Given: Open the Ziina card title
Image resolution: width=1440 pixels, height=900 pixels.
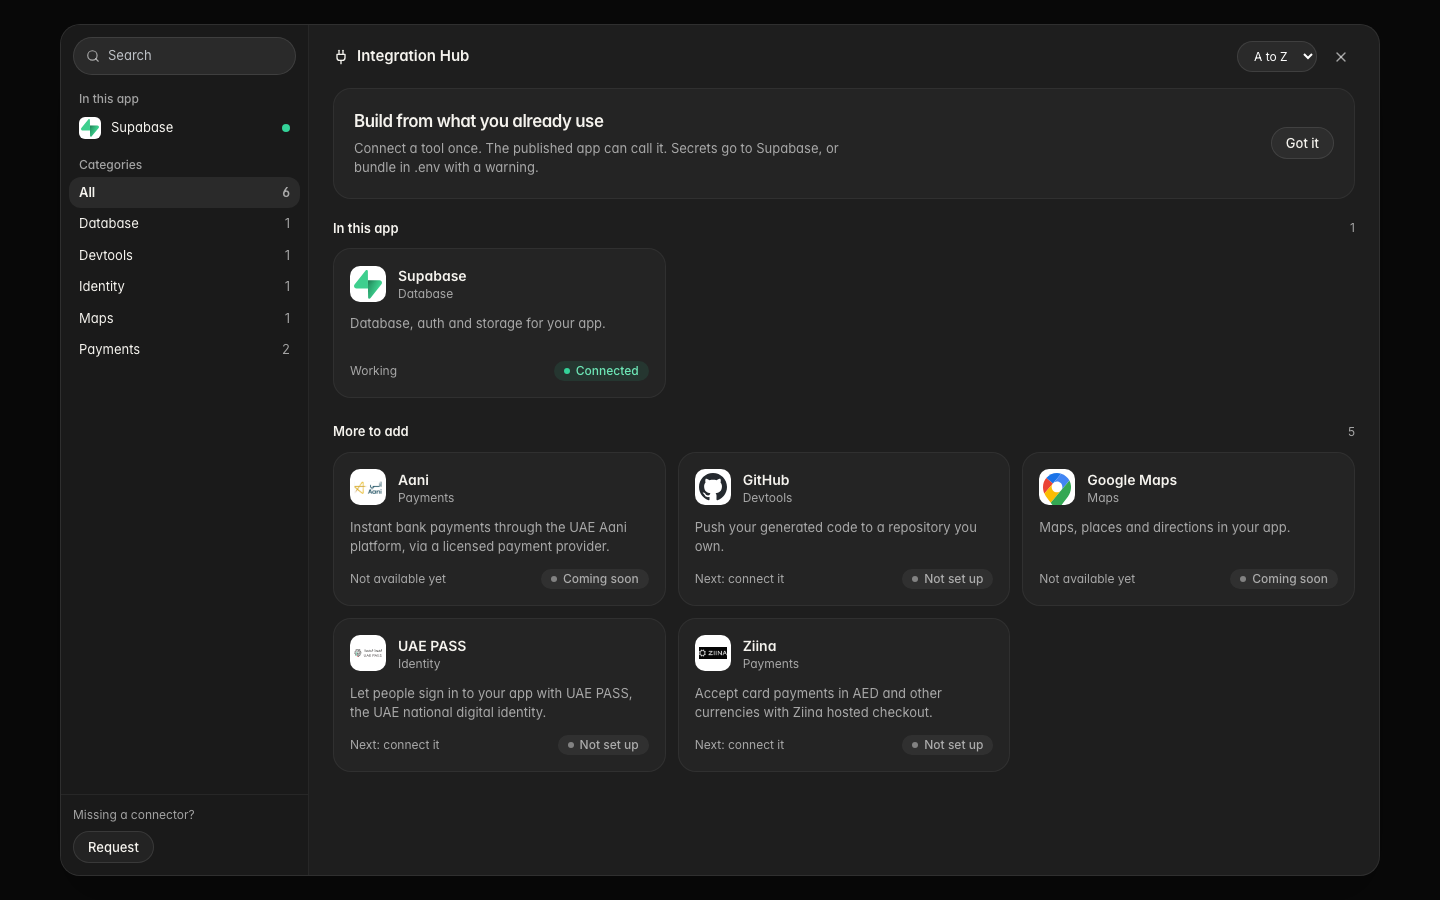Looking at the screenshot, I should point(759,646).
